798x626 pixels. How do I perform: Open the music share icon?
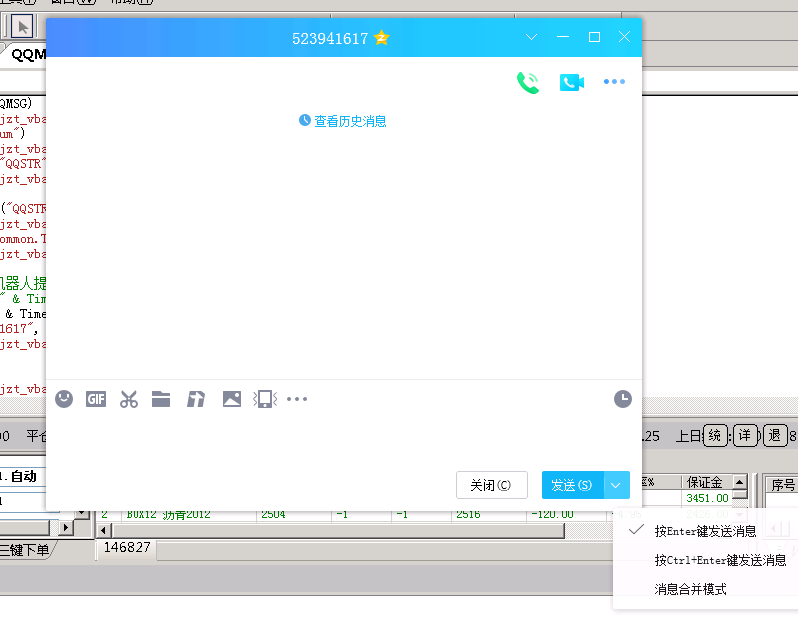click(196, 399)
